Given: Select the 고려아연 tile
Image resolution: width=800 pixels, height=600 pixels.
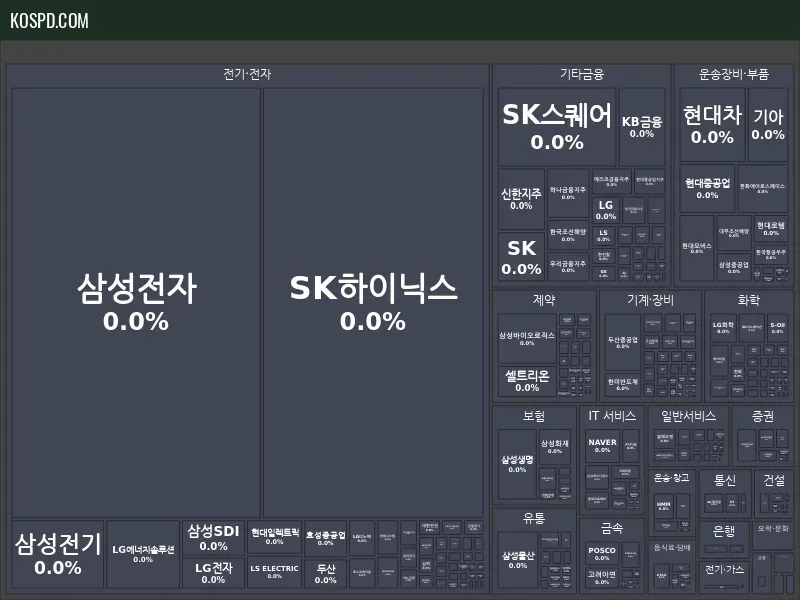Looking at the screenshot, I should pos(602,578).
